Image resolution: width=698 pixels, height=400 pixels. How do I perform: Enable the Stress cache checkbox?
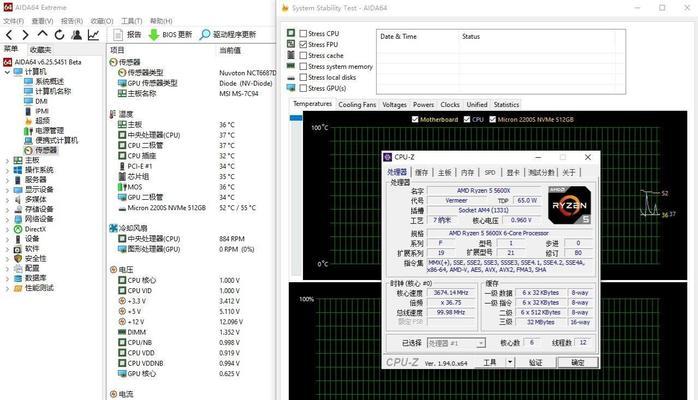303,56
